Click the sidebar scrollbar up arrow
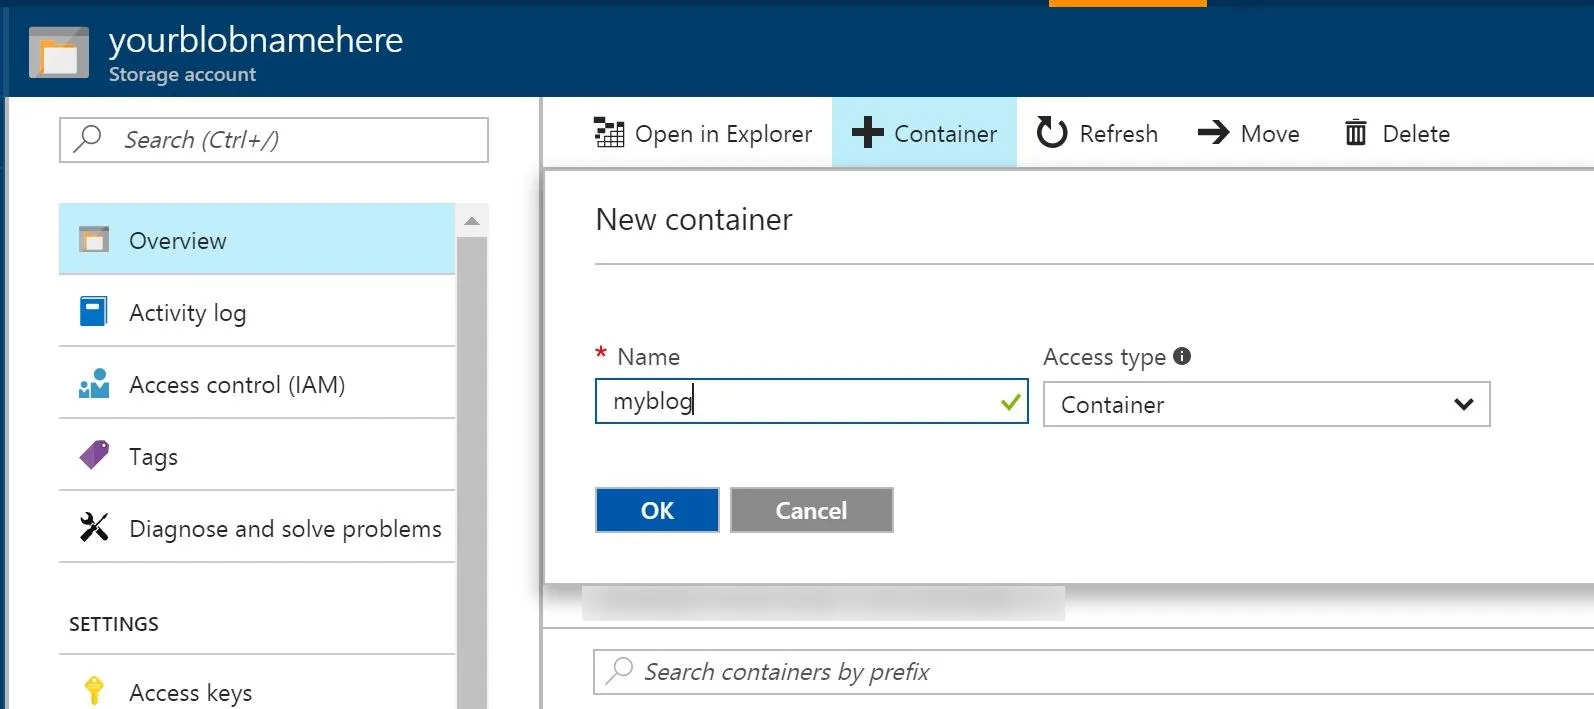Screen dimensions: 1594x709 coord(472,221)
